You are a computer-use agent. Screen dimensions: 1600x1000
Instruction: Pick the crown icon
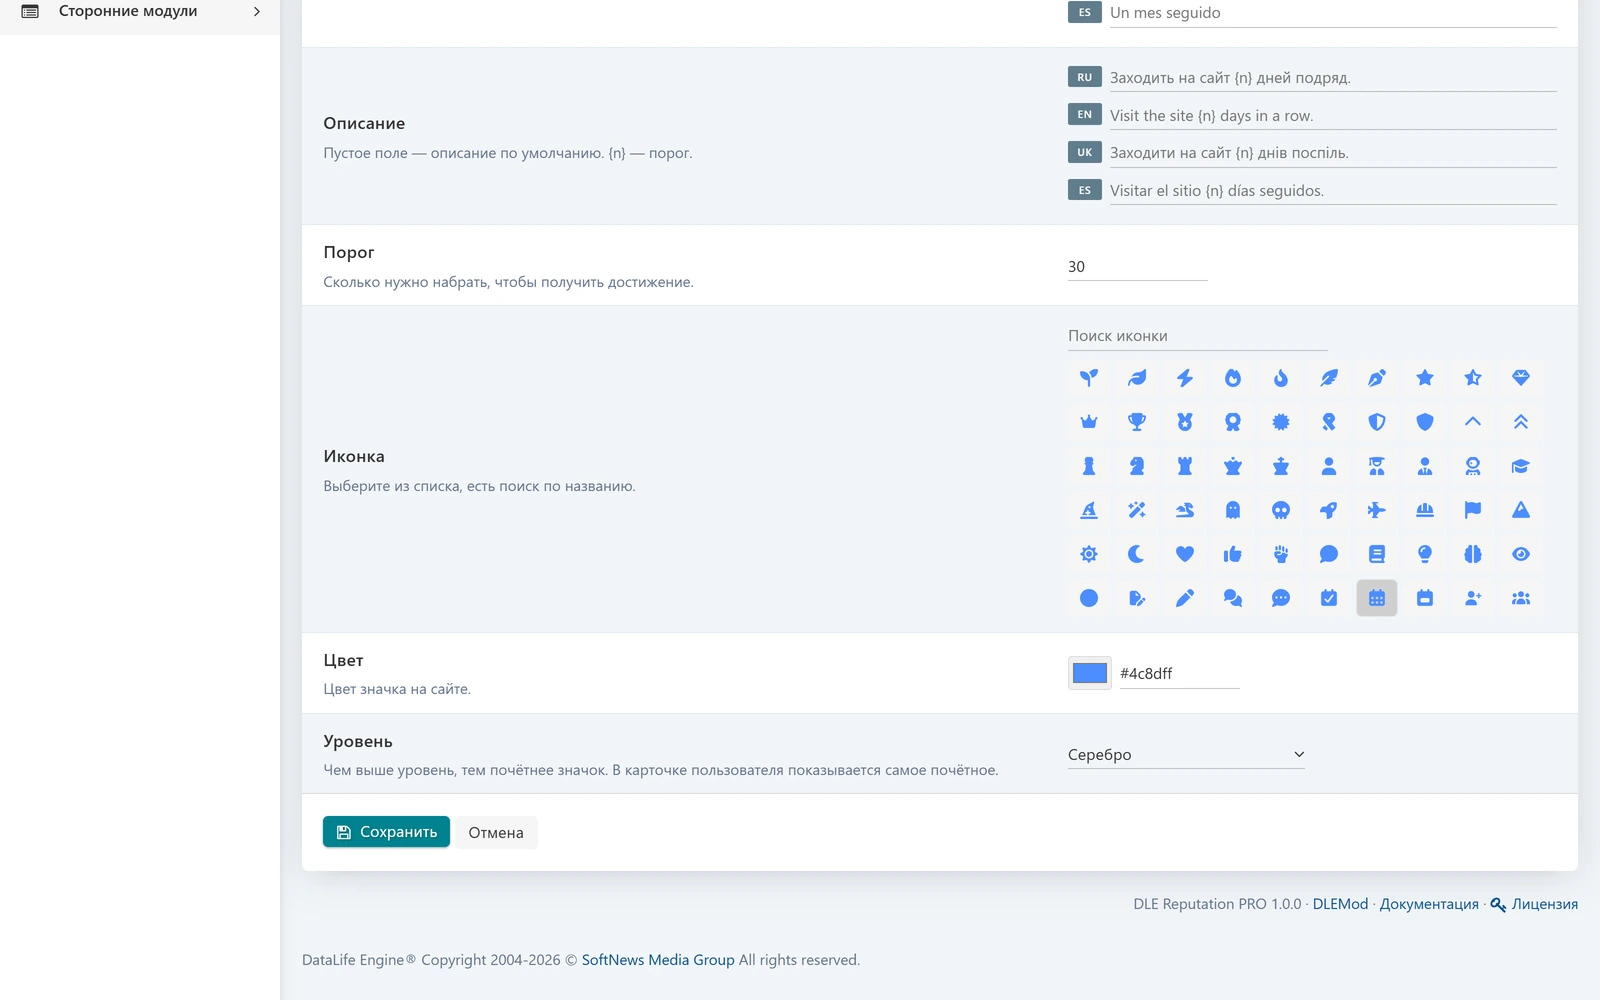(1089, 422)
